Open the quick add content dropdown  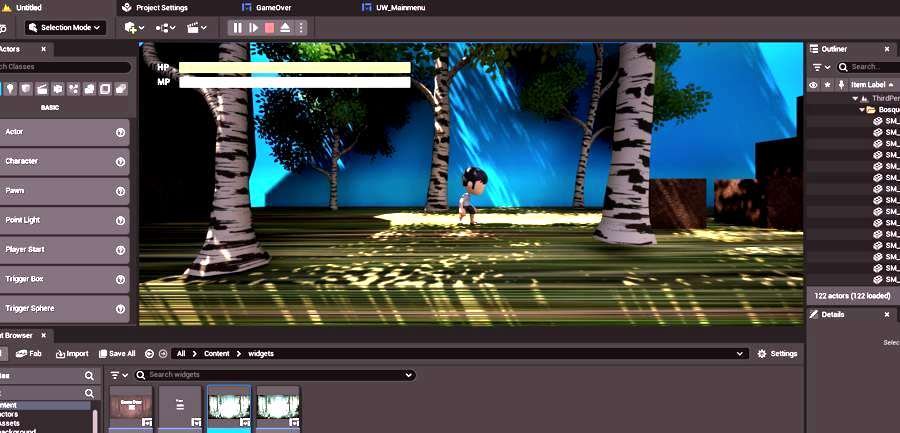point(134,28)
